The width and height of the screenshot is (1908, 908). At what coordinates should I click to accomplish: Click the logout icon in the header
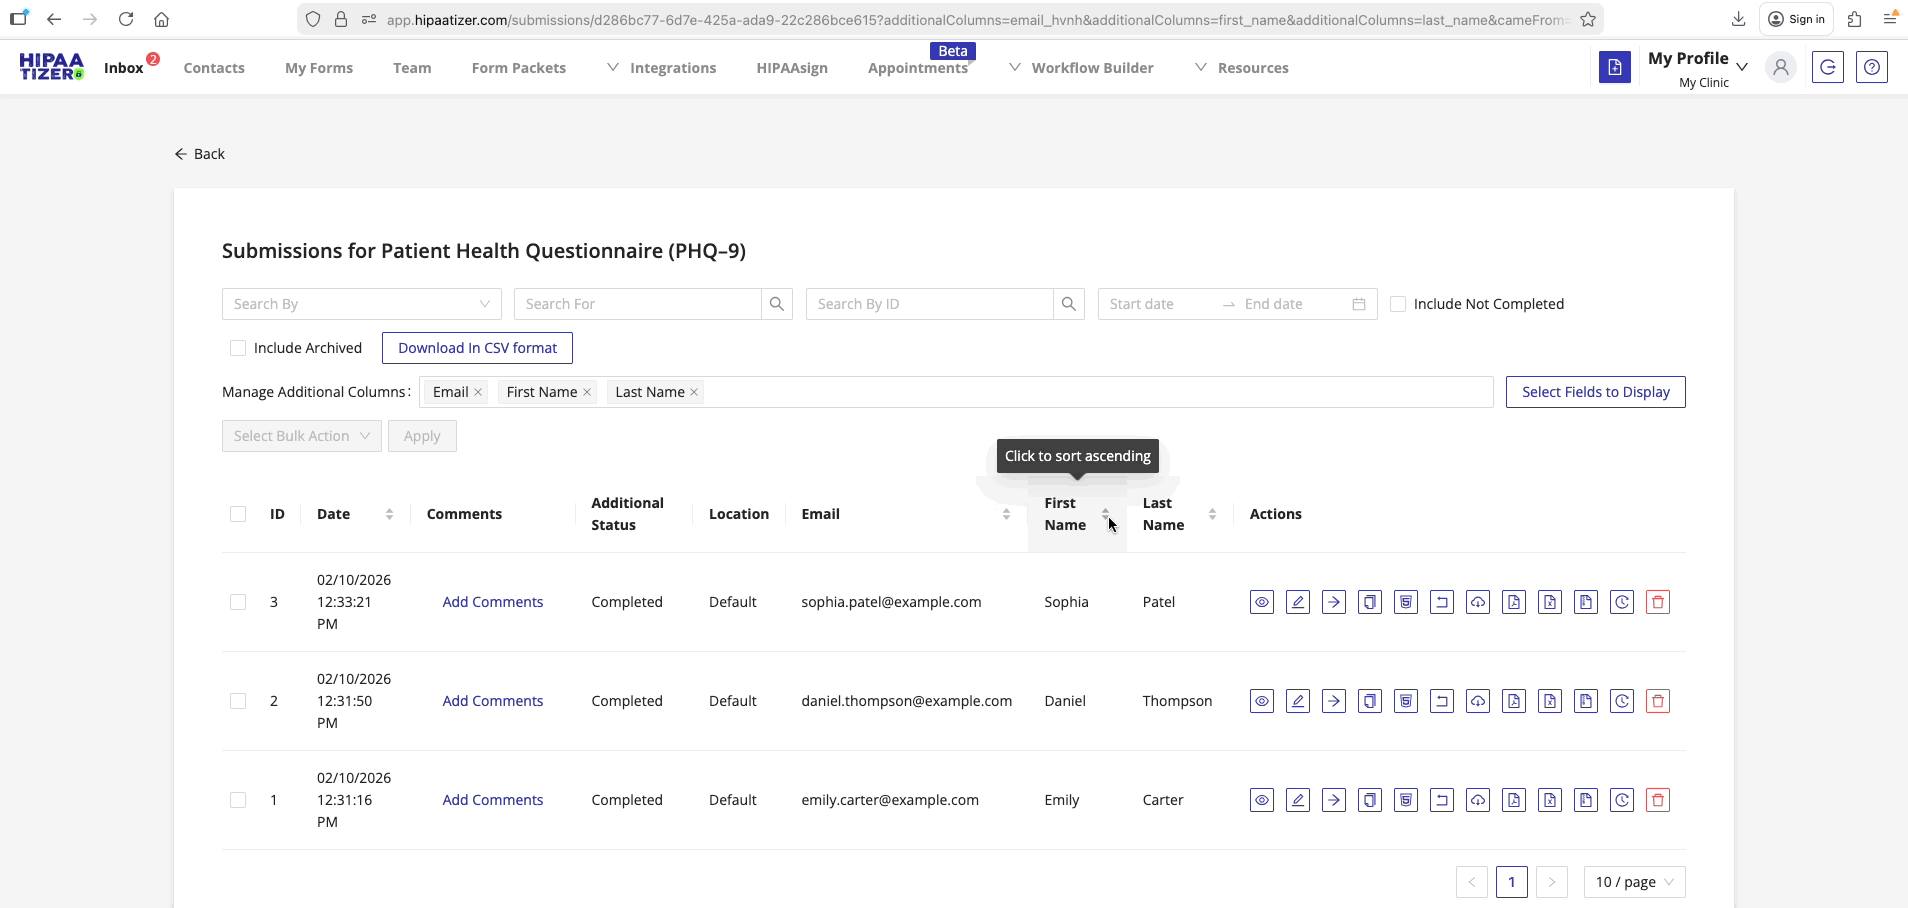pyautogui.click(x=1828, y=67)
